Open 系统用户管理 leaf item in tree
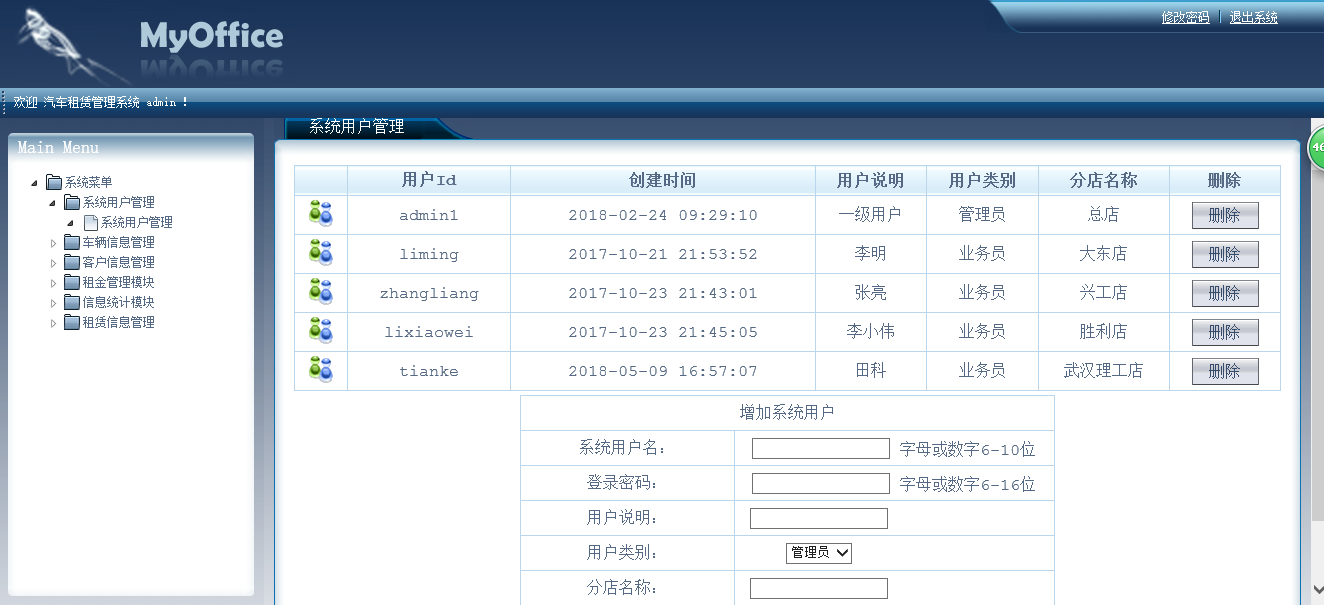Screen dimensions: 1324x605 tap(137, 222)
